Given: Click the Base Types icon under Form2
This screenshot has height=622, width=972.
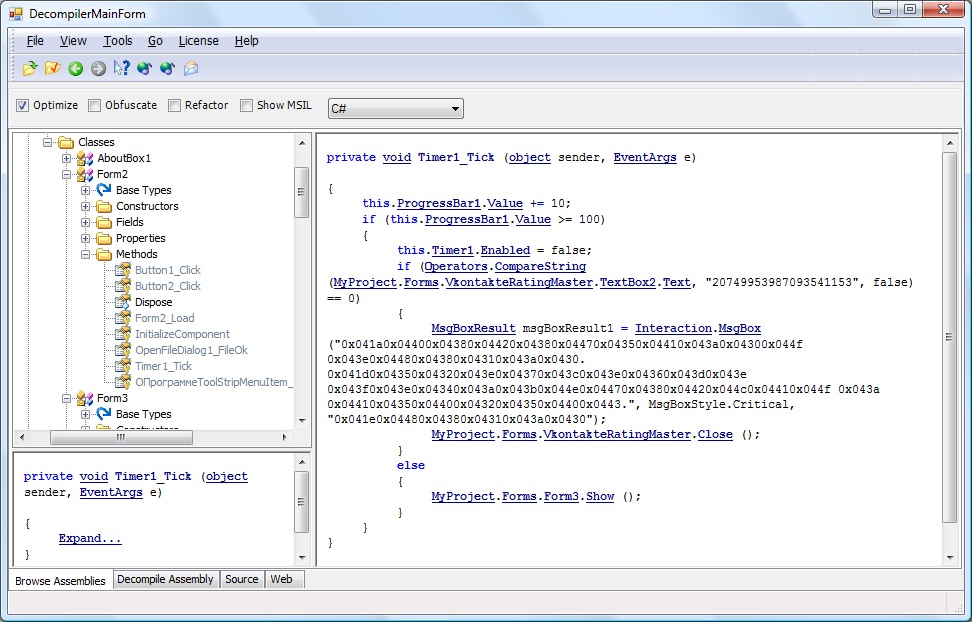Looking at the screenshot, I should (104, 190).
